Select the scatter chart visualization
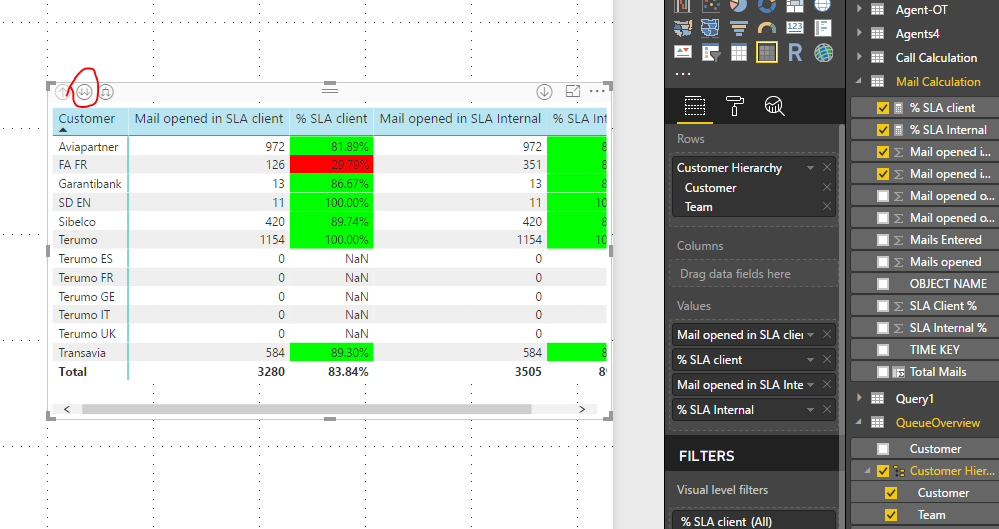Screen dimensions: 999x529 click(x=710, y=5)
